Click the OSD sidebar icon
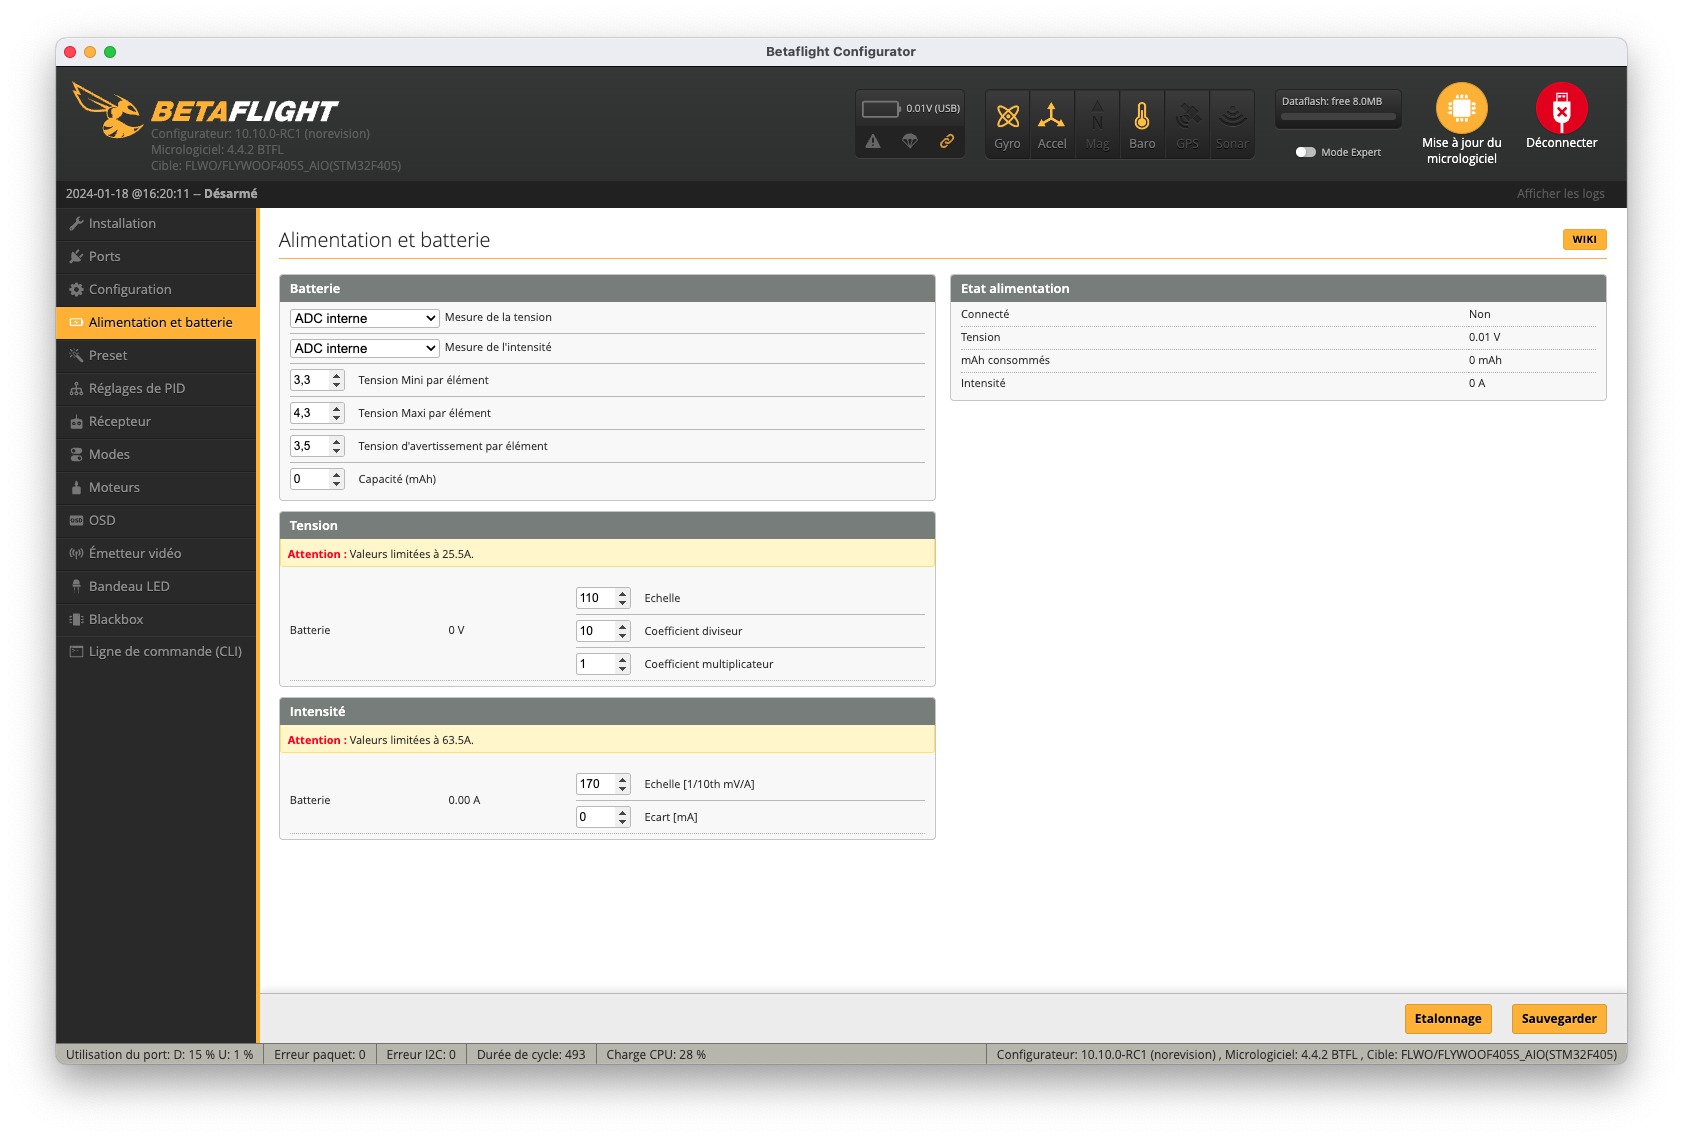This screenshot has width=1683, height=1138. [76, 520]
